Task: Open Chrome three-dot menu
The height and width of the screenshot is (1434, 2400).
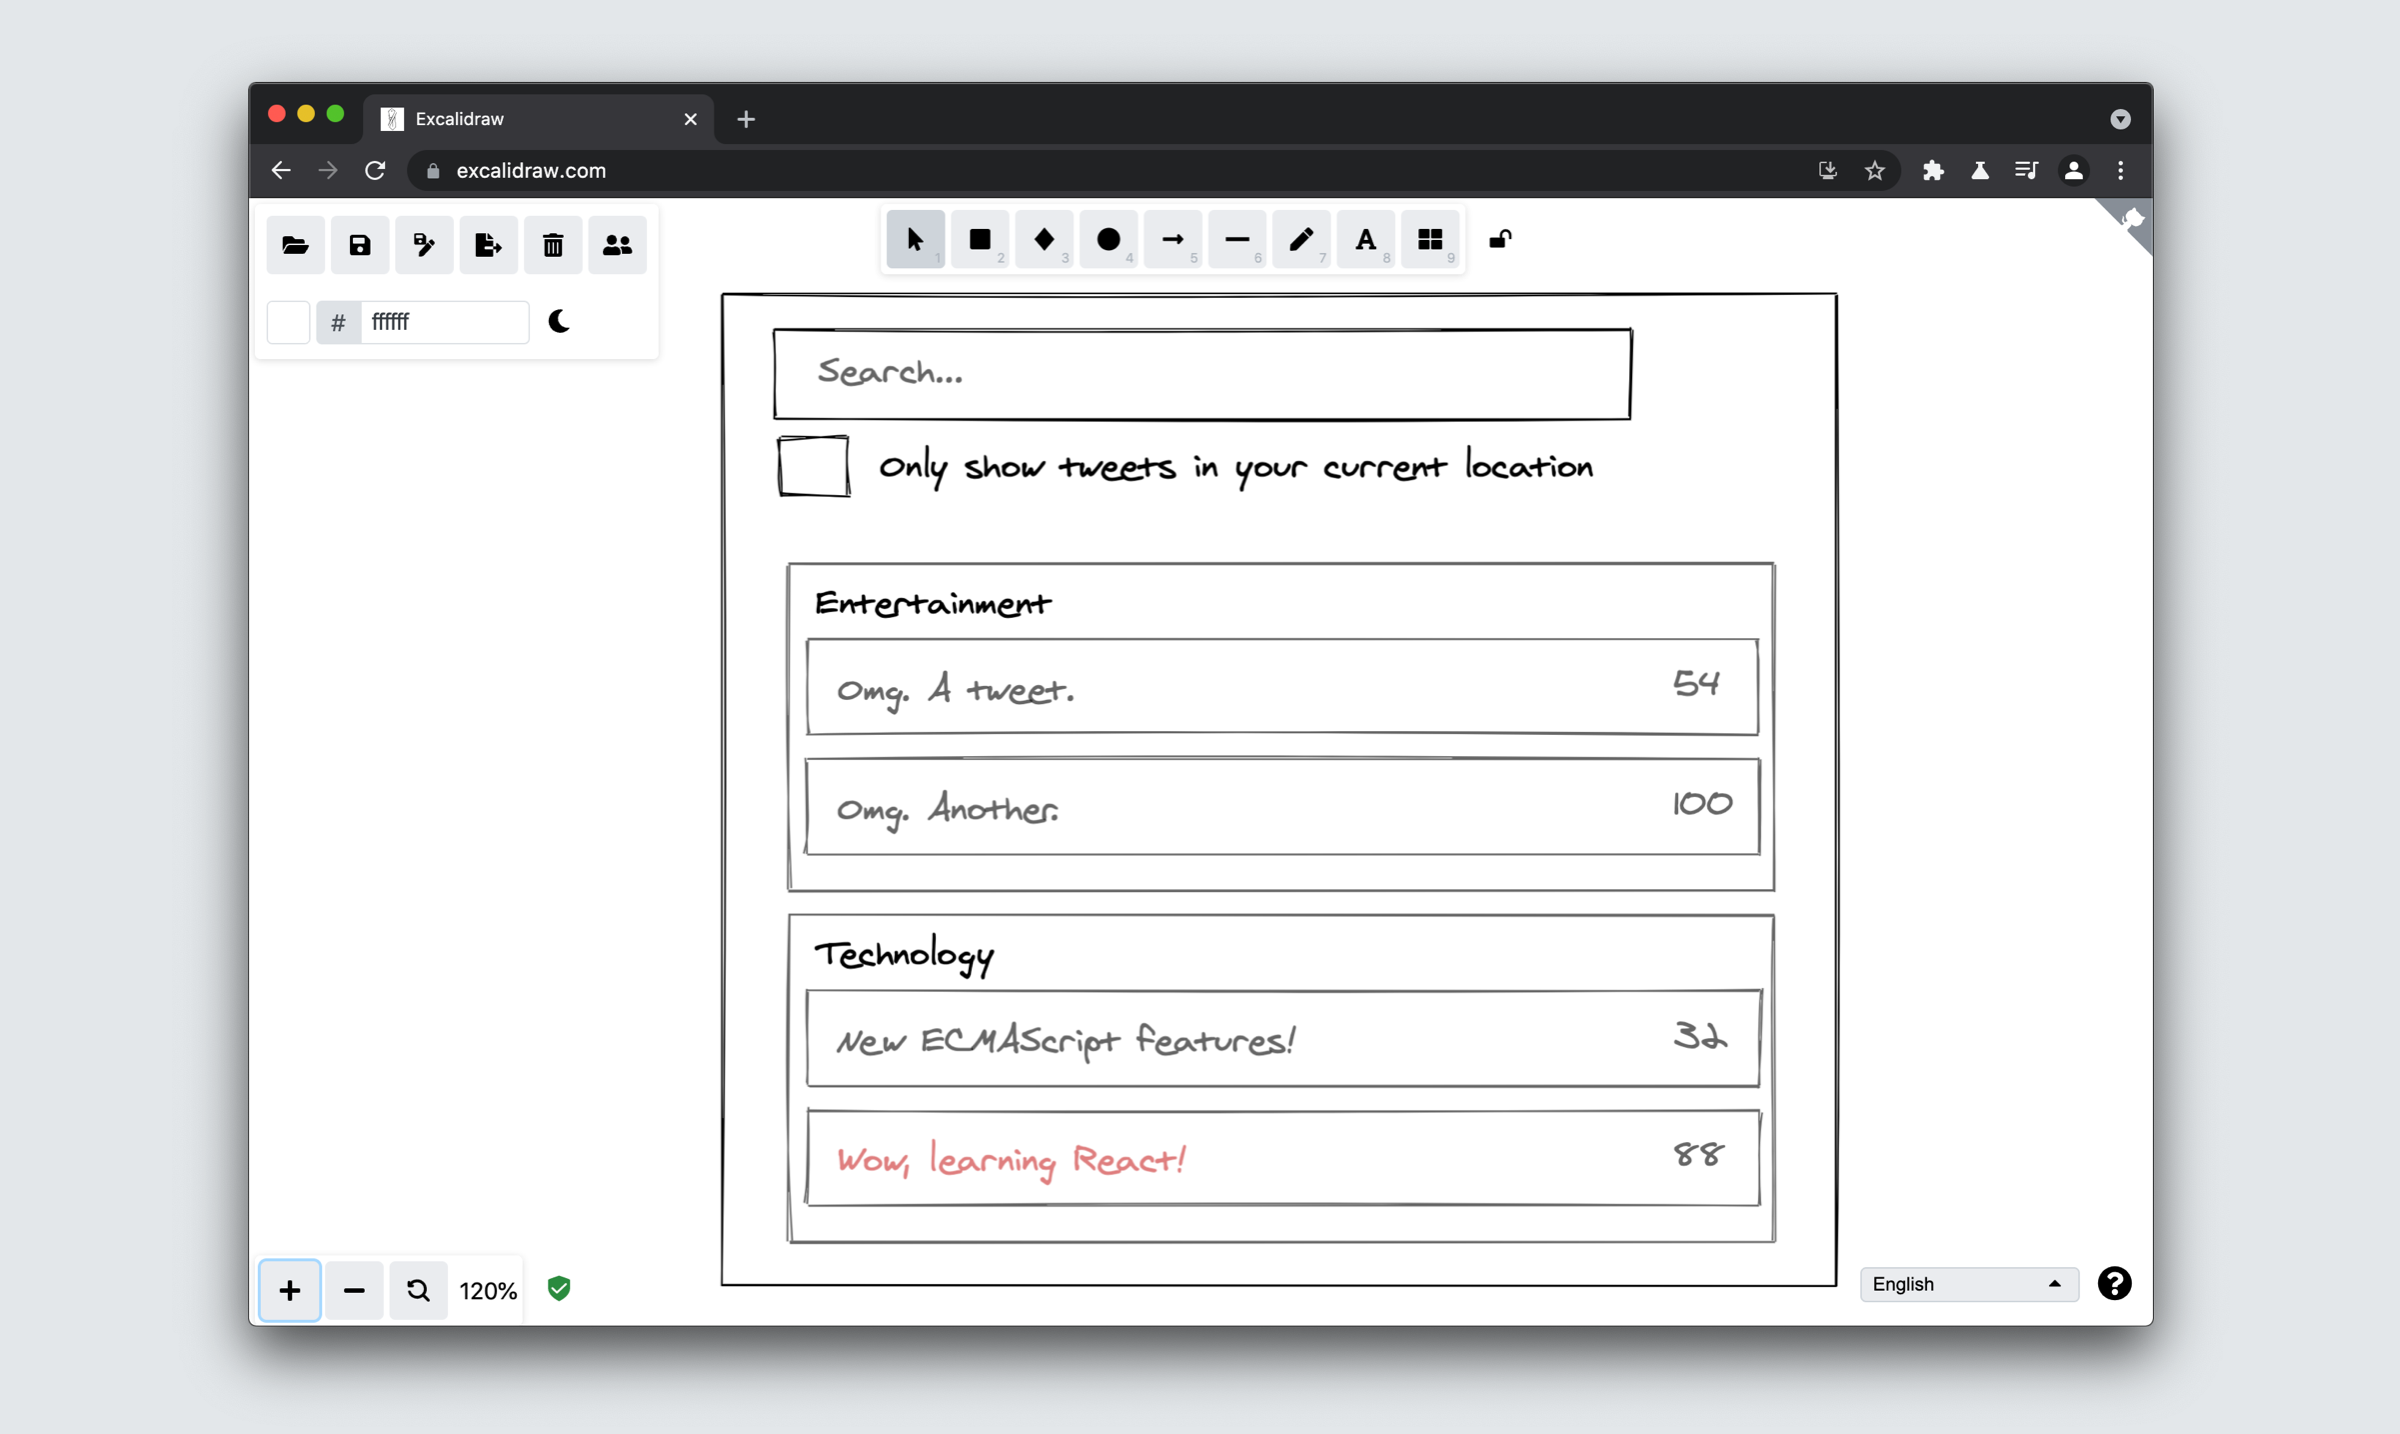Action: 2120,171
